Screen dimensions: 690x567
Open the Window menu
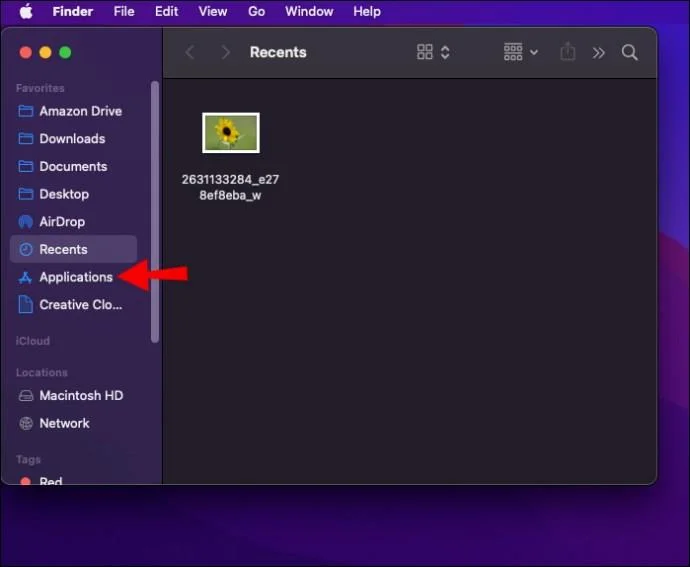[309, 11]
